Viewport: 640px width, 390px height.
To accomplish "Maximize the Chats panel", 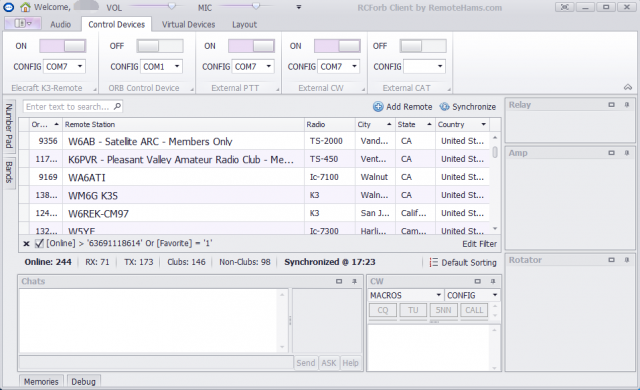I will coord(339,281).
